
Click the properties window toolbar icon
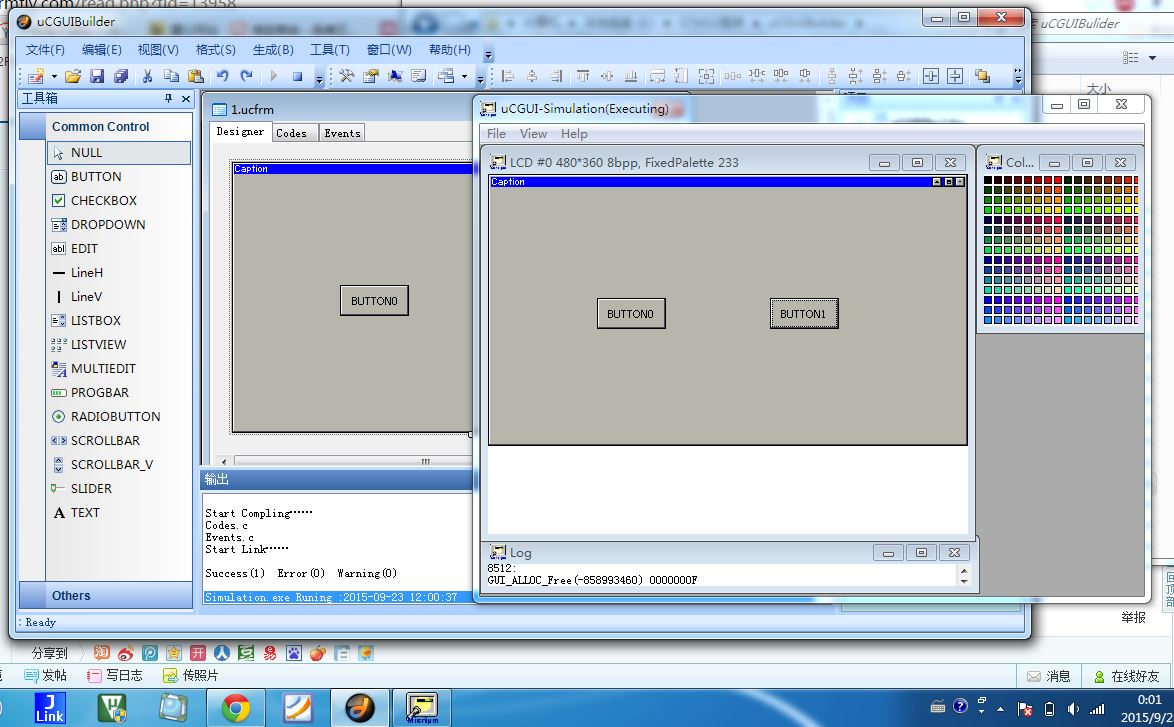[371, 76]
